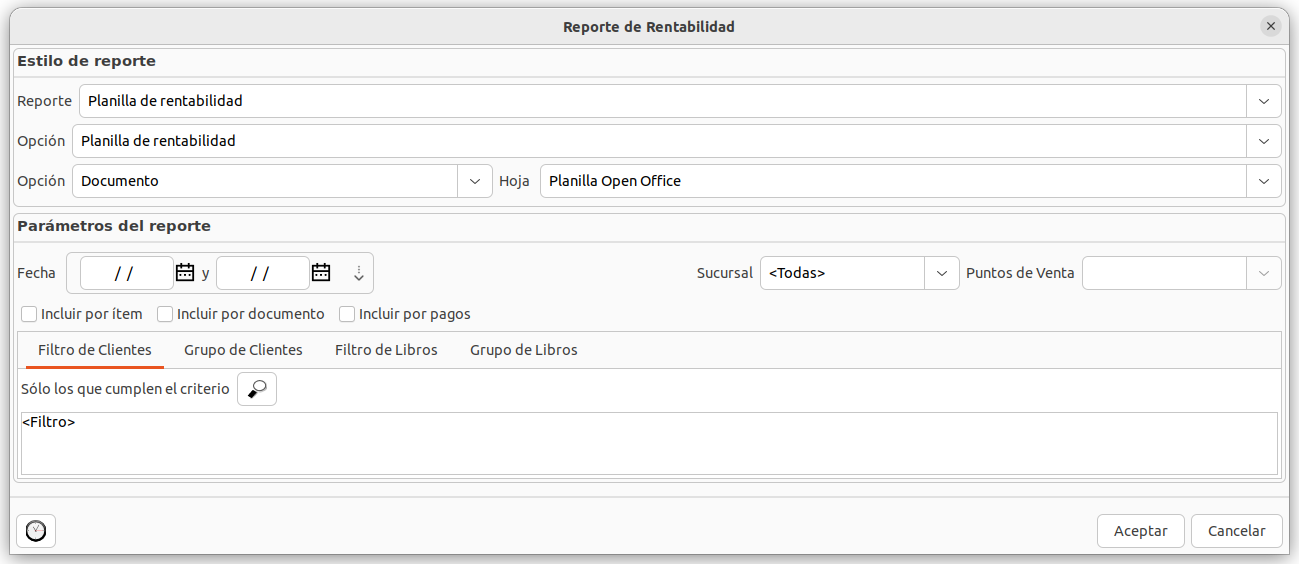Open the start date calendar picker
This screenshot has height=564, width=1299.
click(x=185, y=272)
